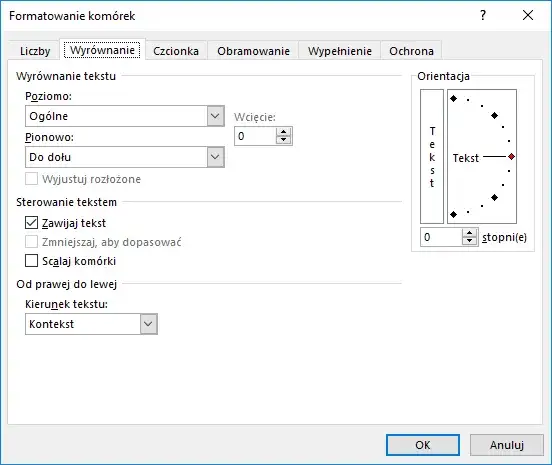Confirm with the OK button
This screenshot has height=465, width=552.
click(x=423, y=445)
